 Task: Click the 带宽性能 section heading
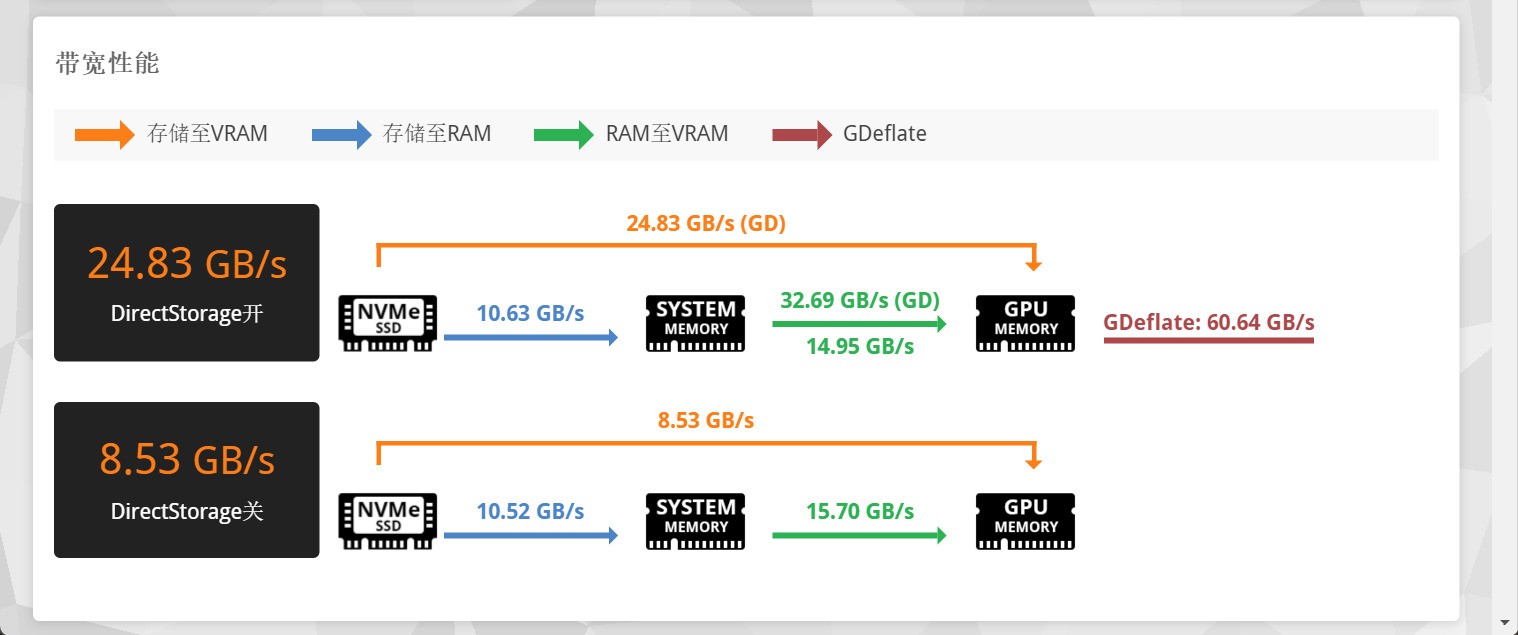[107, 64]
